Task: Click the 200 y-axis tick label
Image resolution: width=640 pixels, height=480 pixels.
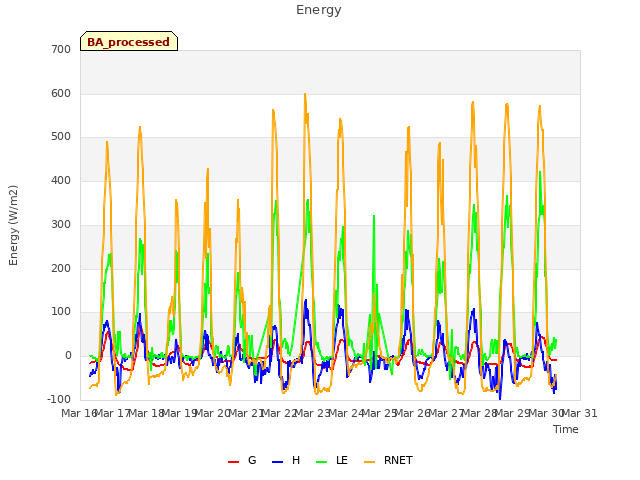Action: [x=61, y=268]
